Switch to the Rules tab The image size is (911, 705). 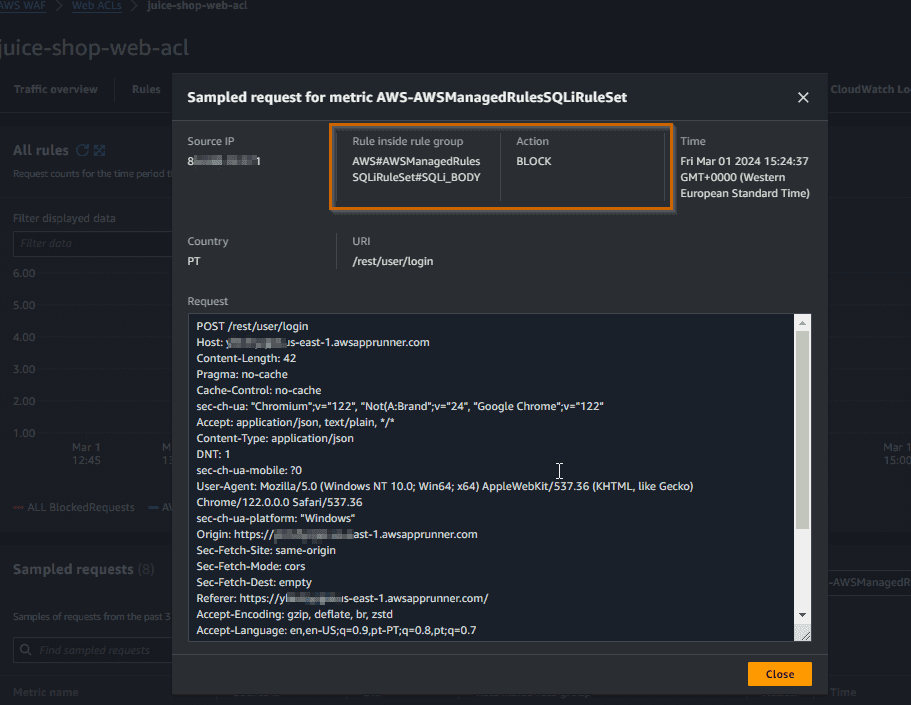coord(146,89)
